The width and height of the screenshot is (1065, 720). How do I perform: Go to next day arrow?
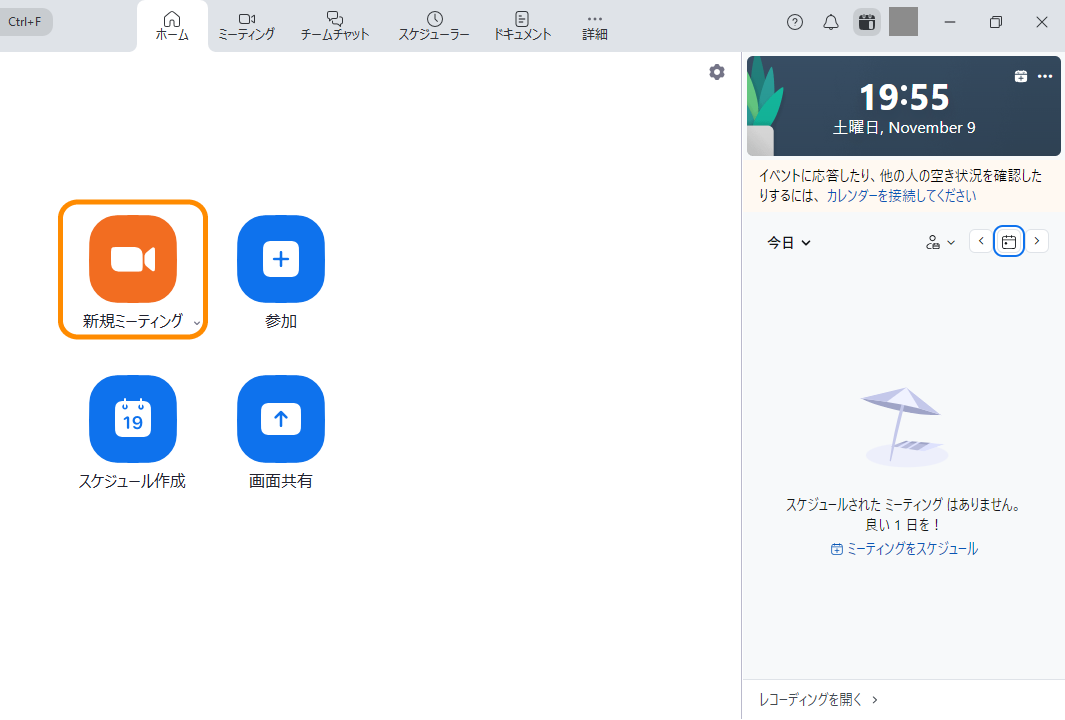1037,241
